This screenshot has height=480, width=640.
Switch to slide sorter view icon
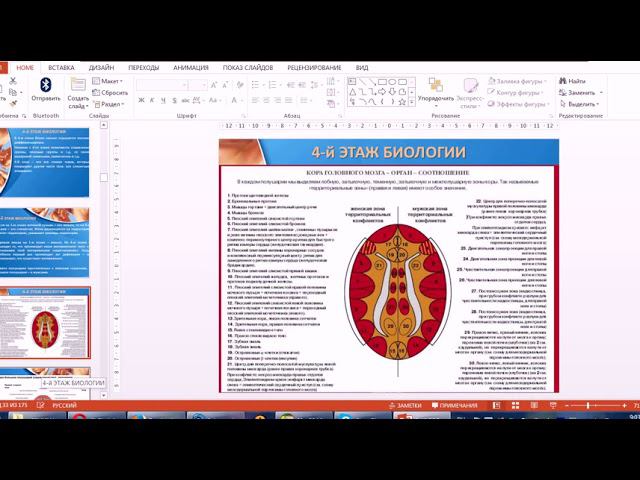point(515,405)
